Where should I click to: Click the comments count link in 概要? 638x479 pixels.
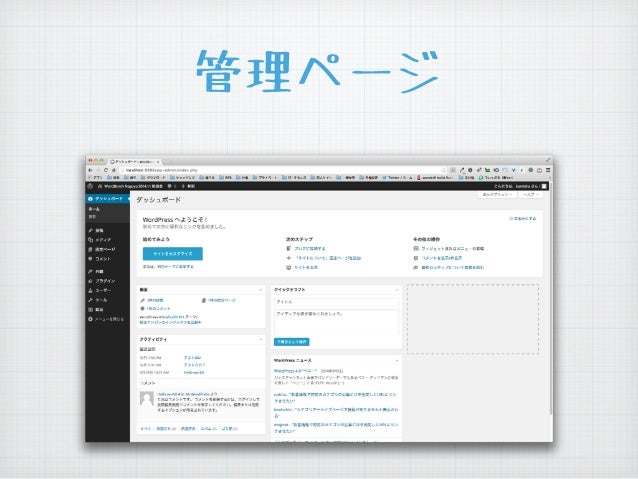click(x=158, y=308)
